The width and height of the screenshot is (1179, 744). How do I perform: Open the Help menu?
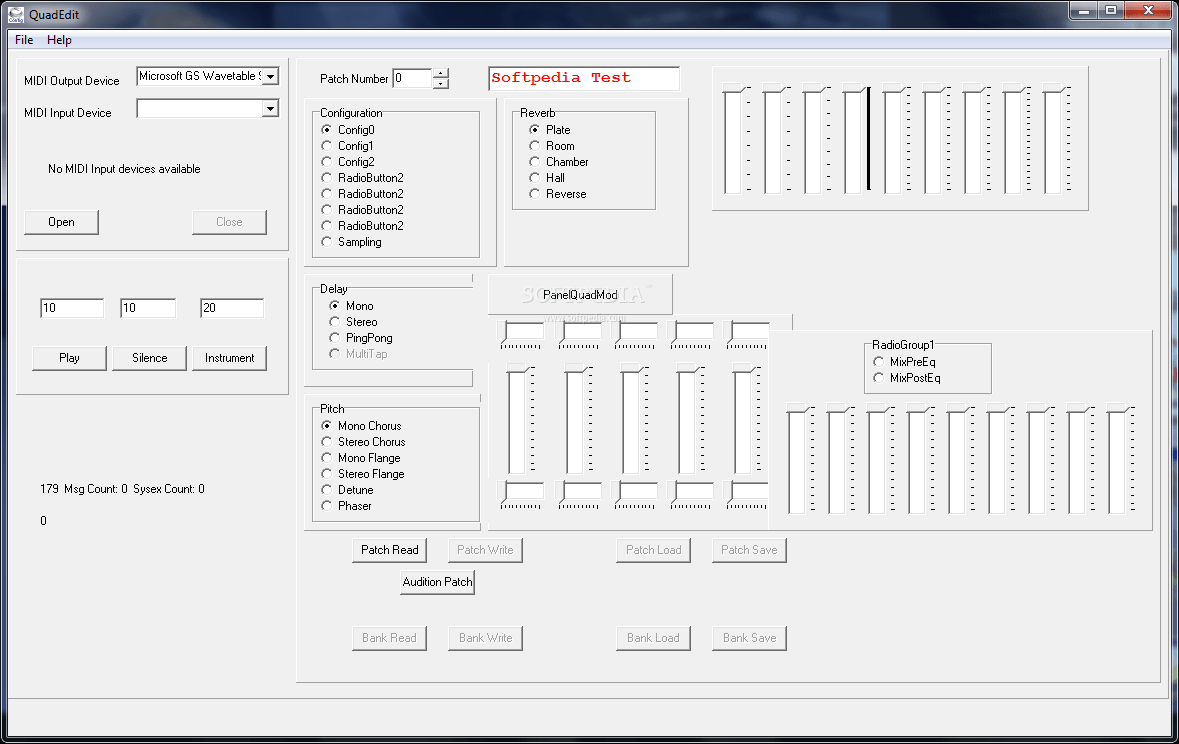coord(59,40)
